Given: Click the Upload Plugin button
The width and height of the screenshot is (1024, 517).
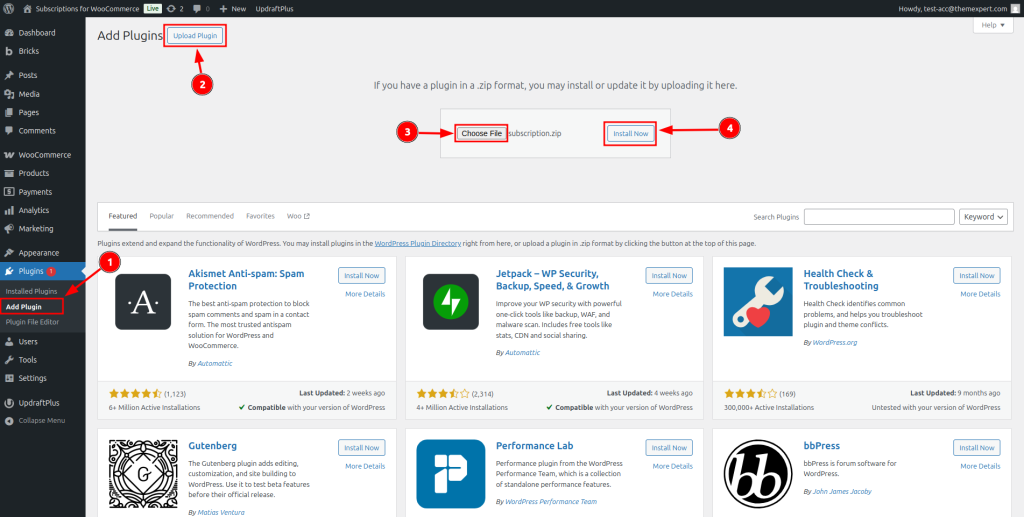Looking at the screenshot, I should point(195,35).
